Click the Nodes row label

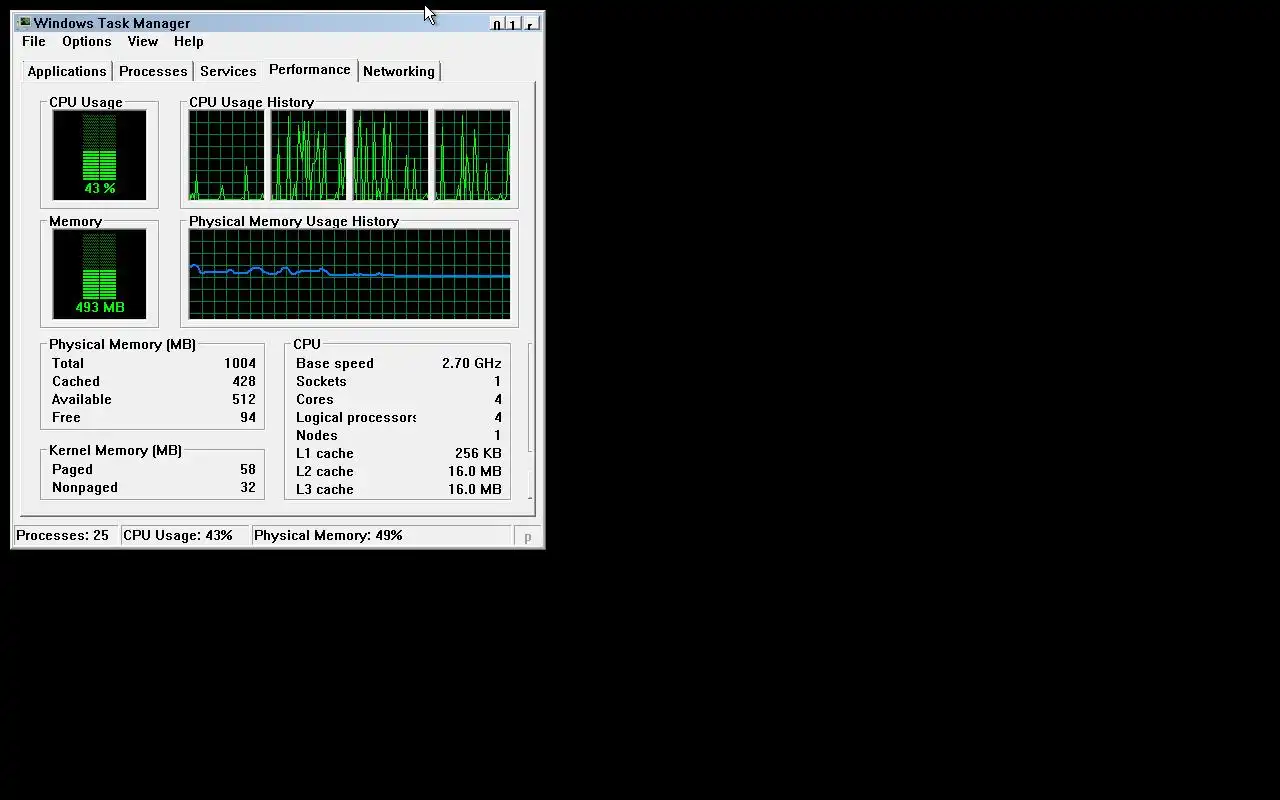[317, 435]
